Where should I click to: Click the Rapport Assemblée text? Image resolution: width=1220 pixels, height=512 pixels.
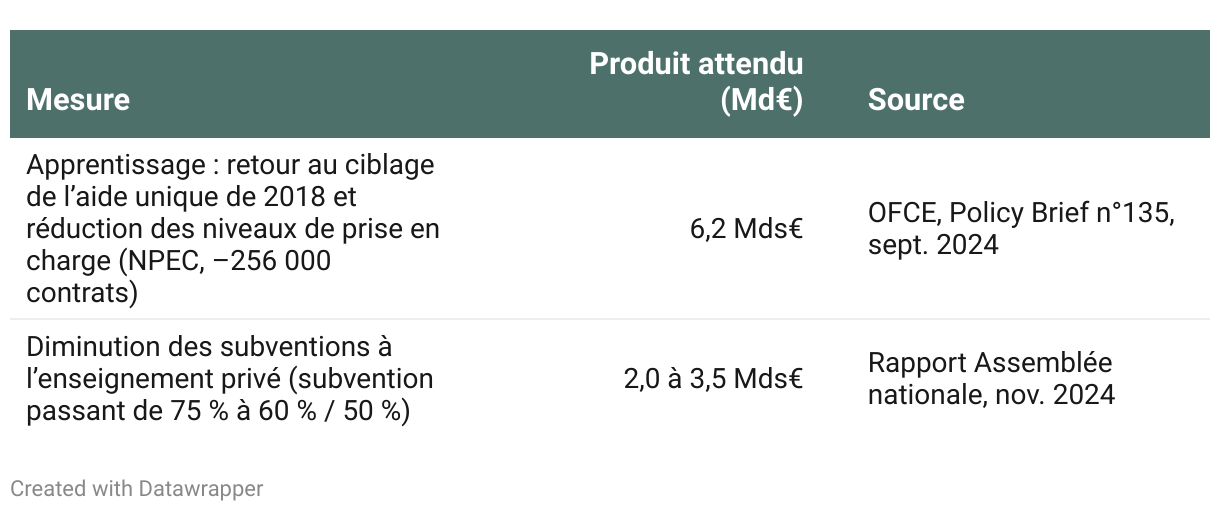[989, 362]
